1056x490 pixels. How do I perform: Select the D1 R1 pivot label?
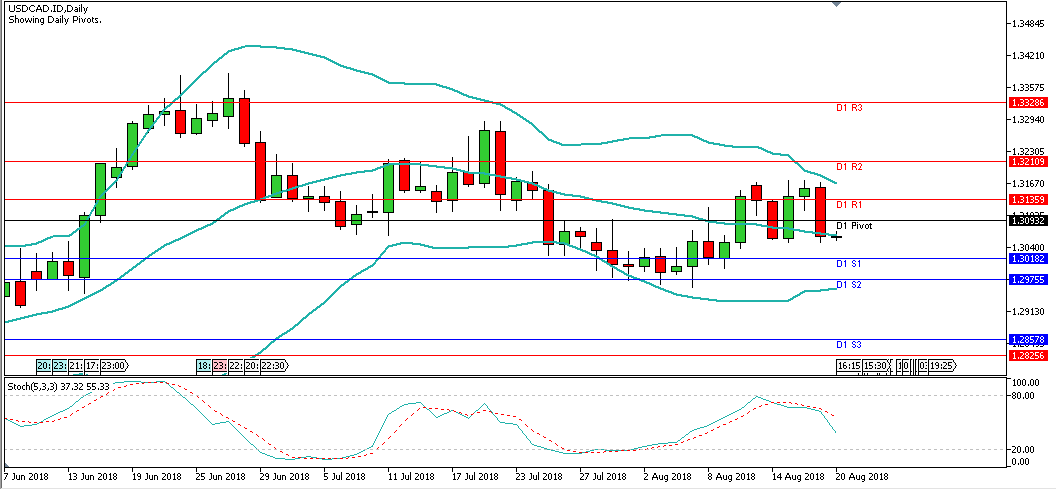(x=849, y=204)
